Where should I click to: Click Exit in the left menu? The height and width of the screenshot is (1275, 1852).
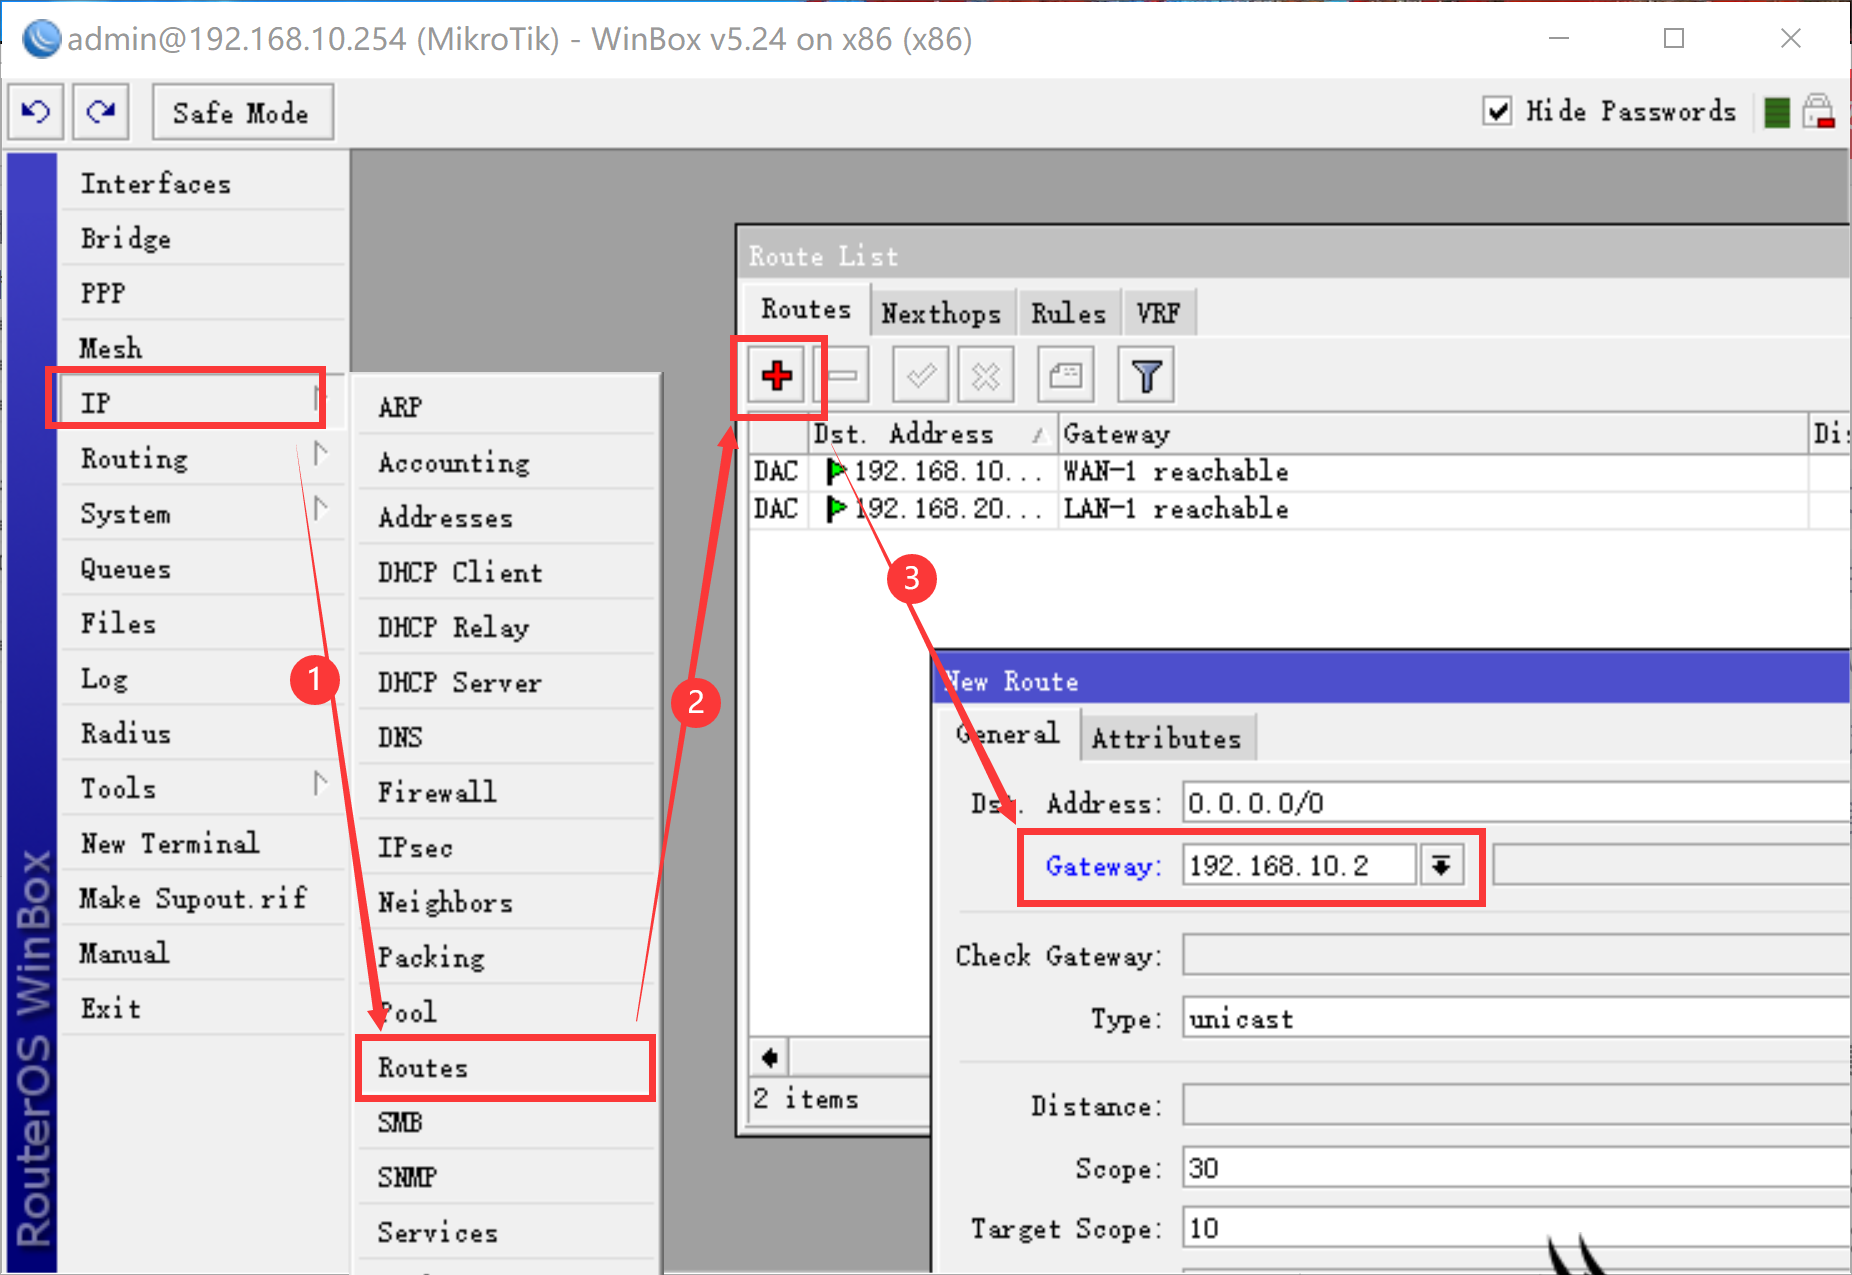pyautogui.click(x=110, y=1007)
